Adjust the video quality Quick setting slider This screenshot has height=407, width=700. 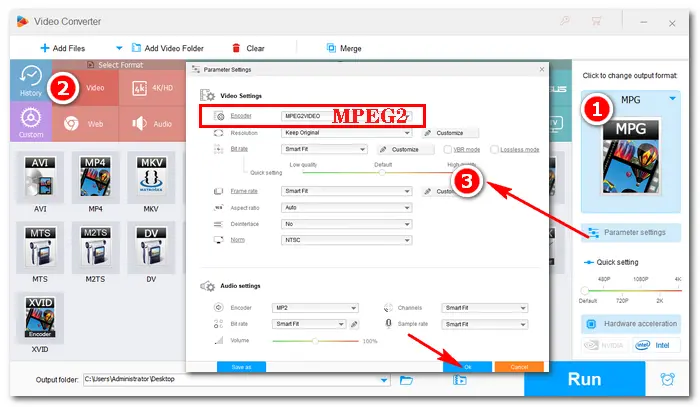click(382, 173)
